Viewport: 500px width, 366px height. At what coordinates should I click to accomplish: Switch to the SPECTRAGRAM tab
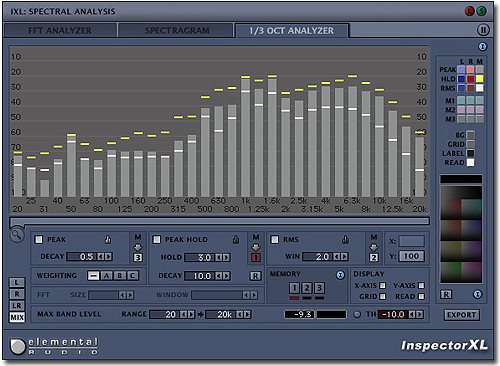pyautogui.click(x=176, y=31)
